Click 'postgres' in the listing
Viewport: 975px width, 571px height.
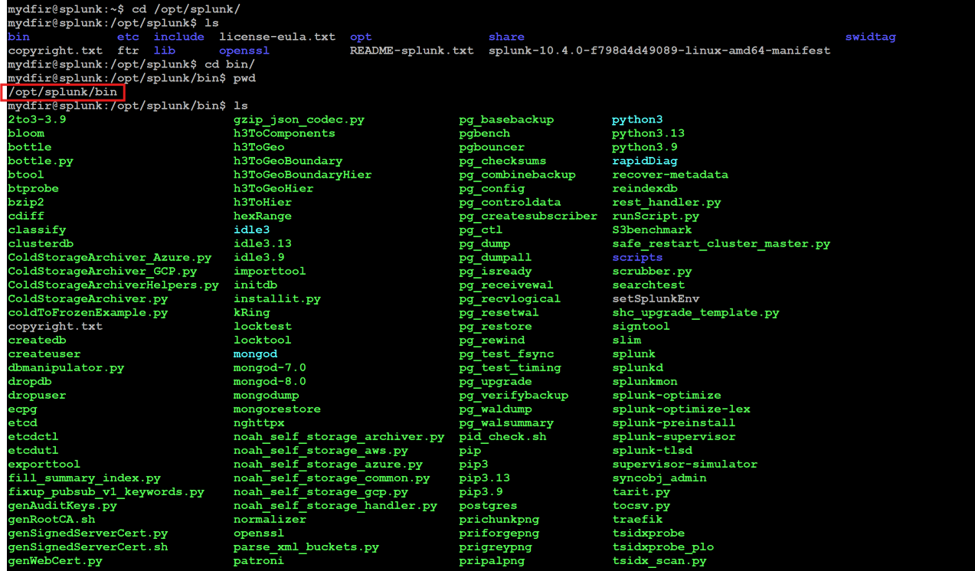[x=488, y=506]
